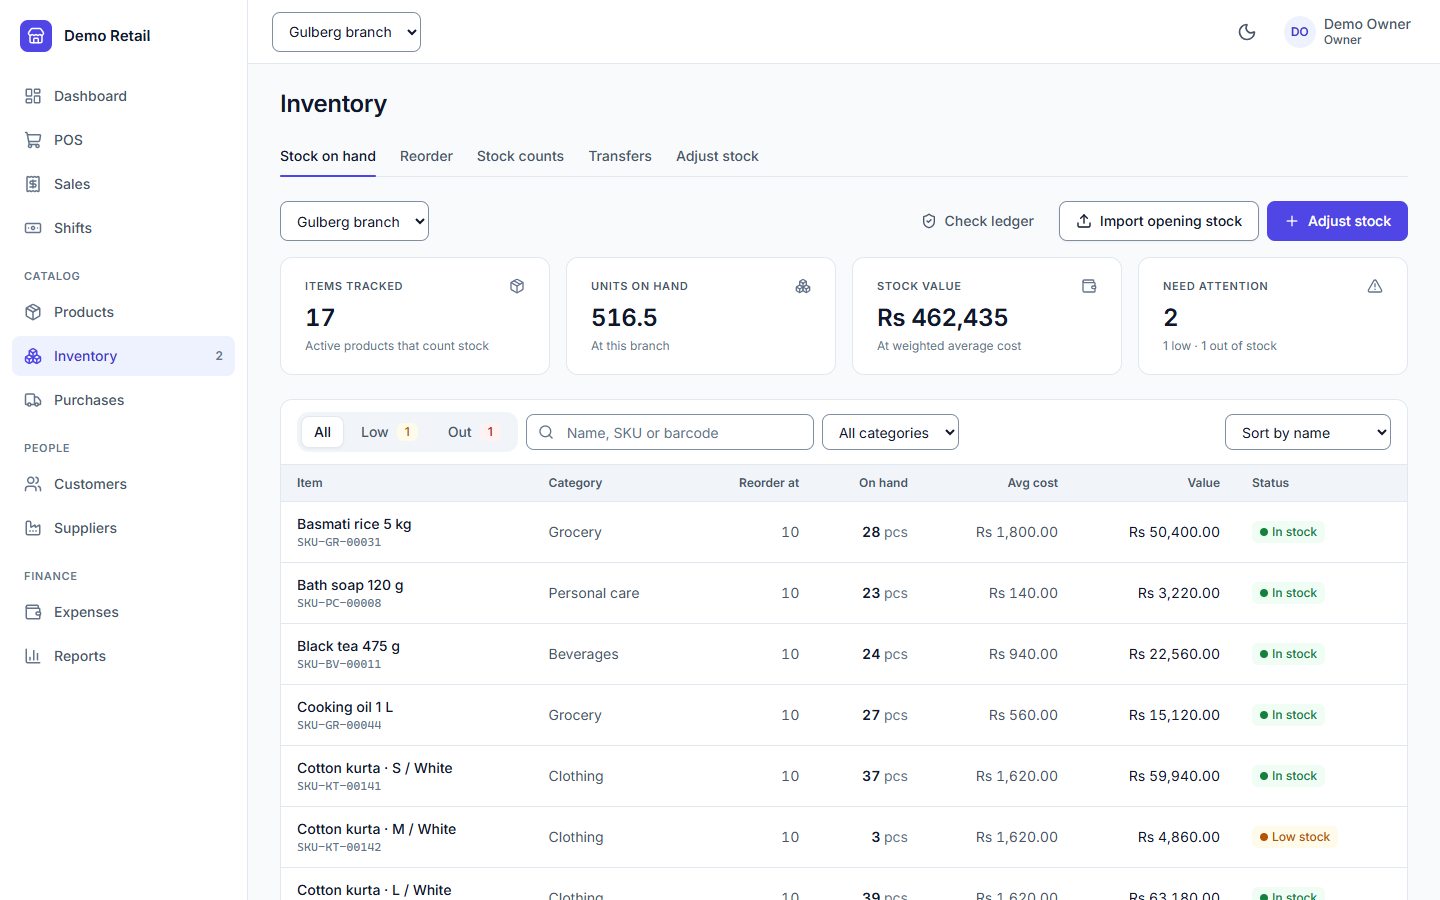
Task: Click the Expenses wallet icon
Action: coord(33,612)
